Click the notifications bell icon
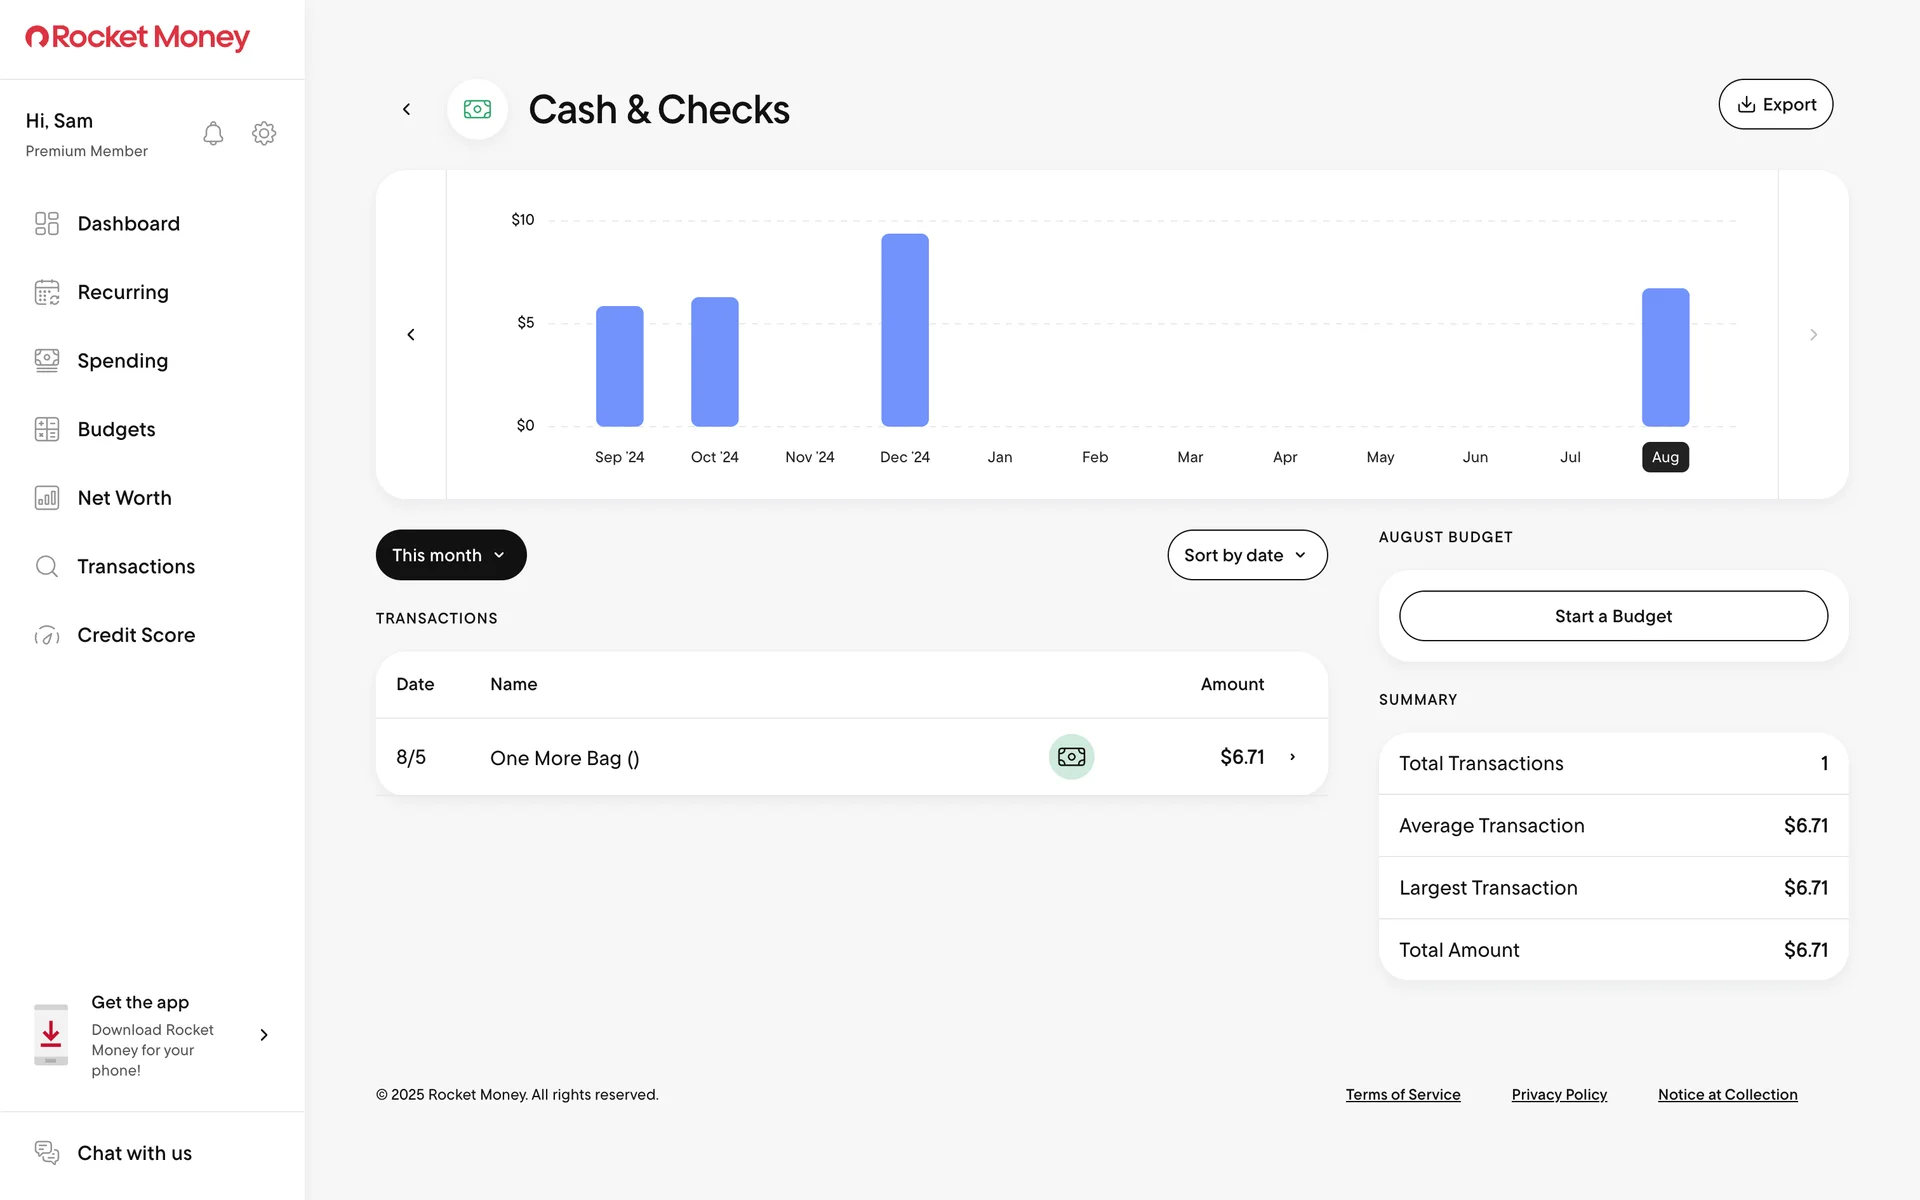Viewport: 1920px width, 1200px height. [x=213, y=134]
